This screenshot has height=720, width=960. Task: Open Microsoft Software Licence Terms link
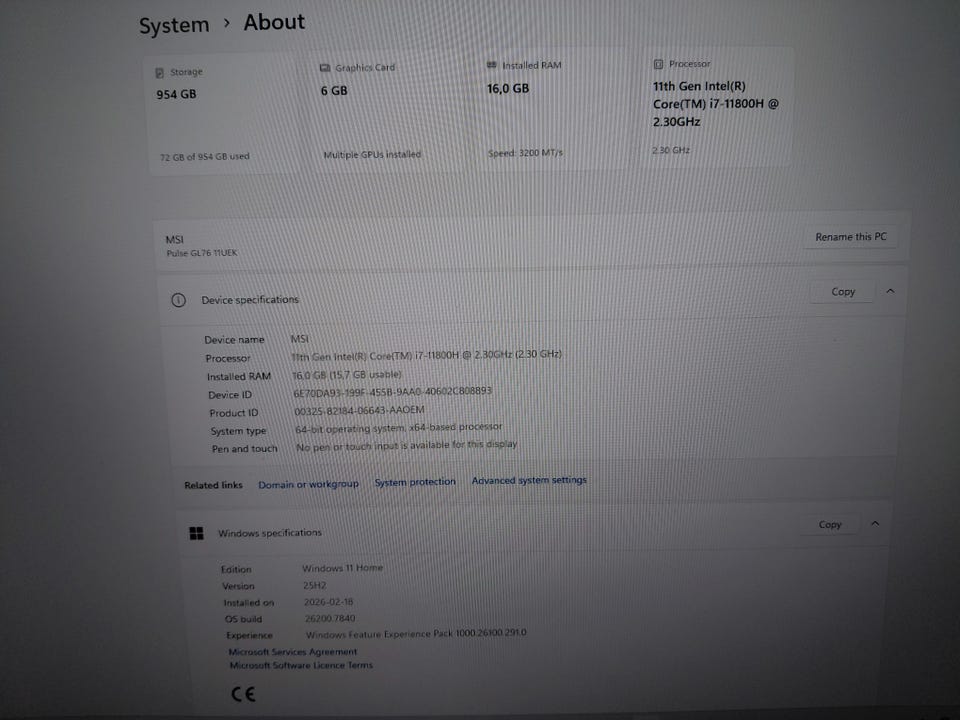click(301, 665)
